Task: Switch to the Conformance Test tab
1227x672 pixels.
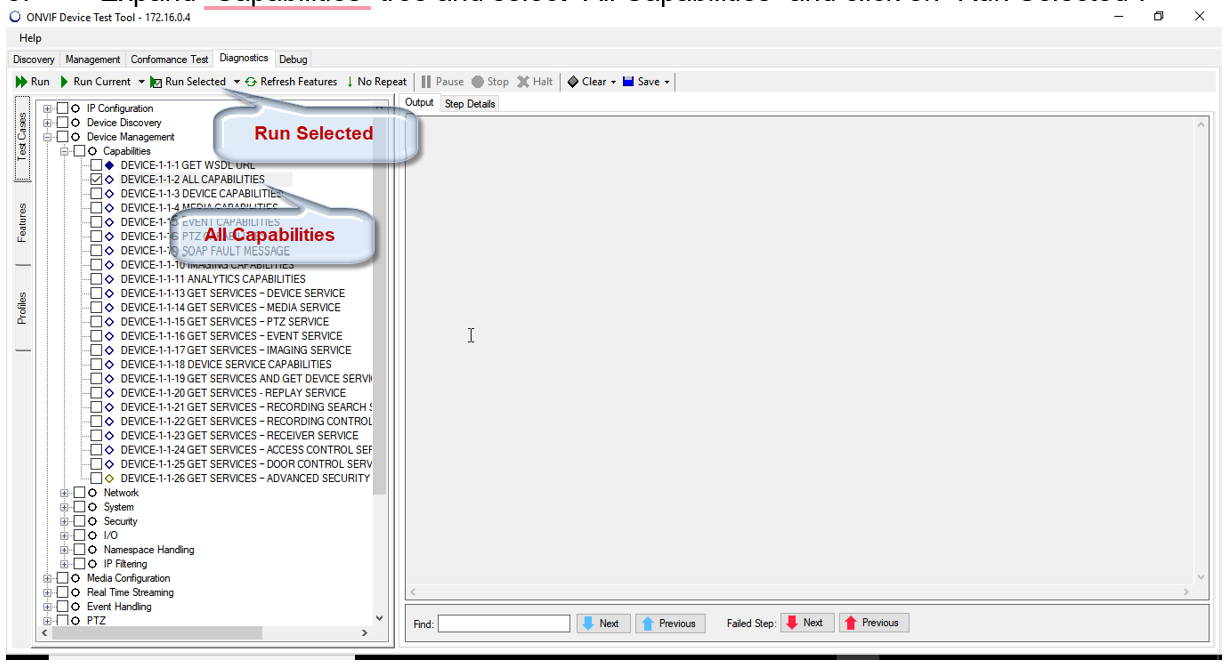Action: (169, 60)
